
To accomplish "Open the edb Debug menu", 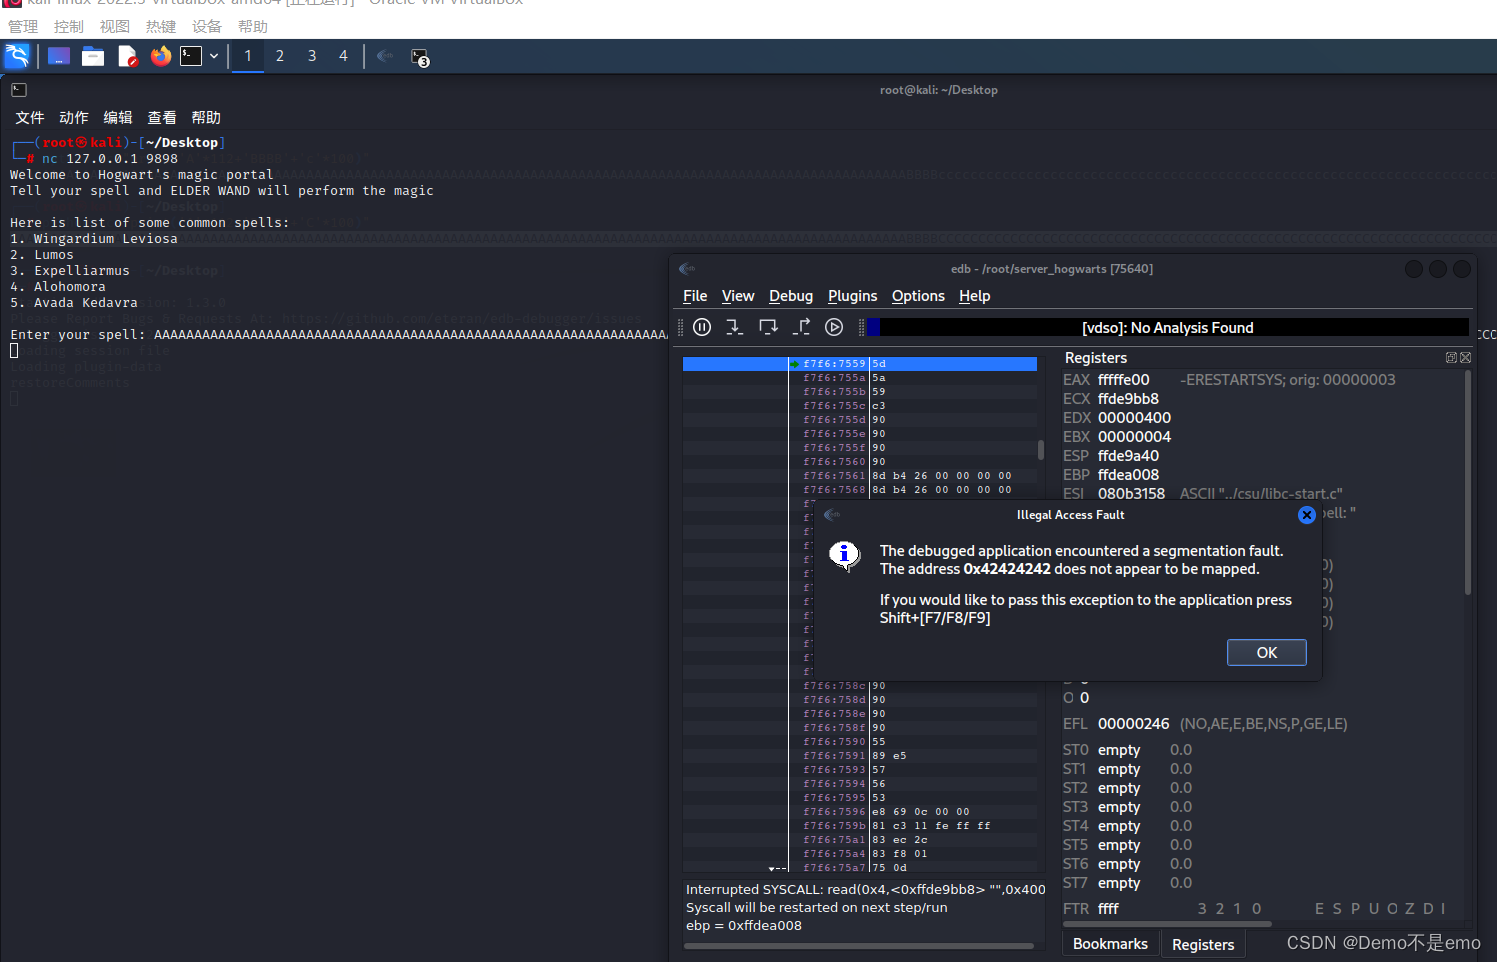I will (x=791, y=296).
